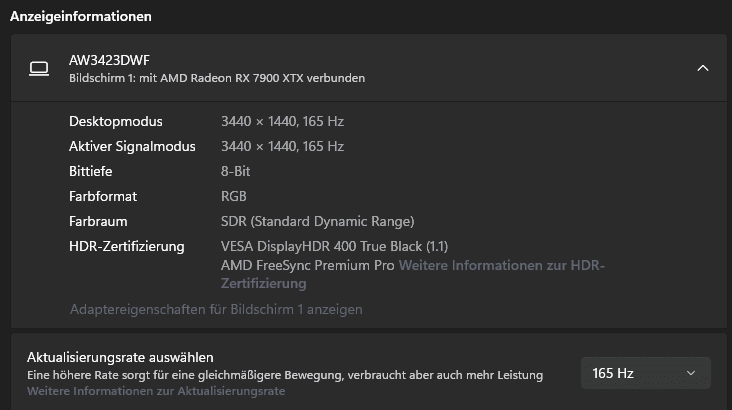The height and width of the screenshot is (410, 732).
Task: Open Adaptereigenschaften für Bildschirm 1 anzeigen link
Action: 216,309
